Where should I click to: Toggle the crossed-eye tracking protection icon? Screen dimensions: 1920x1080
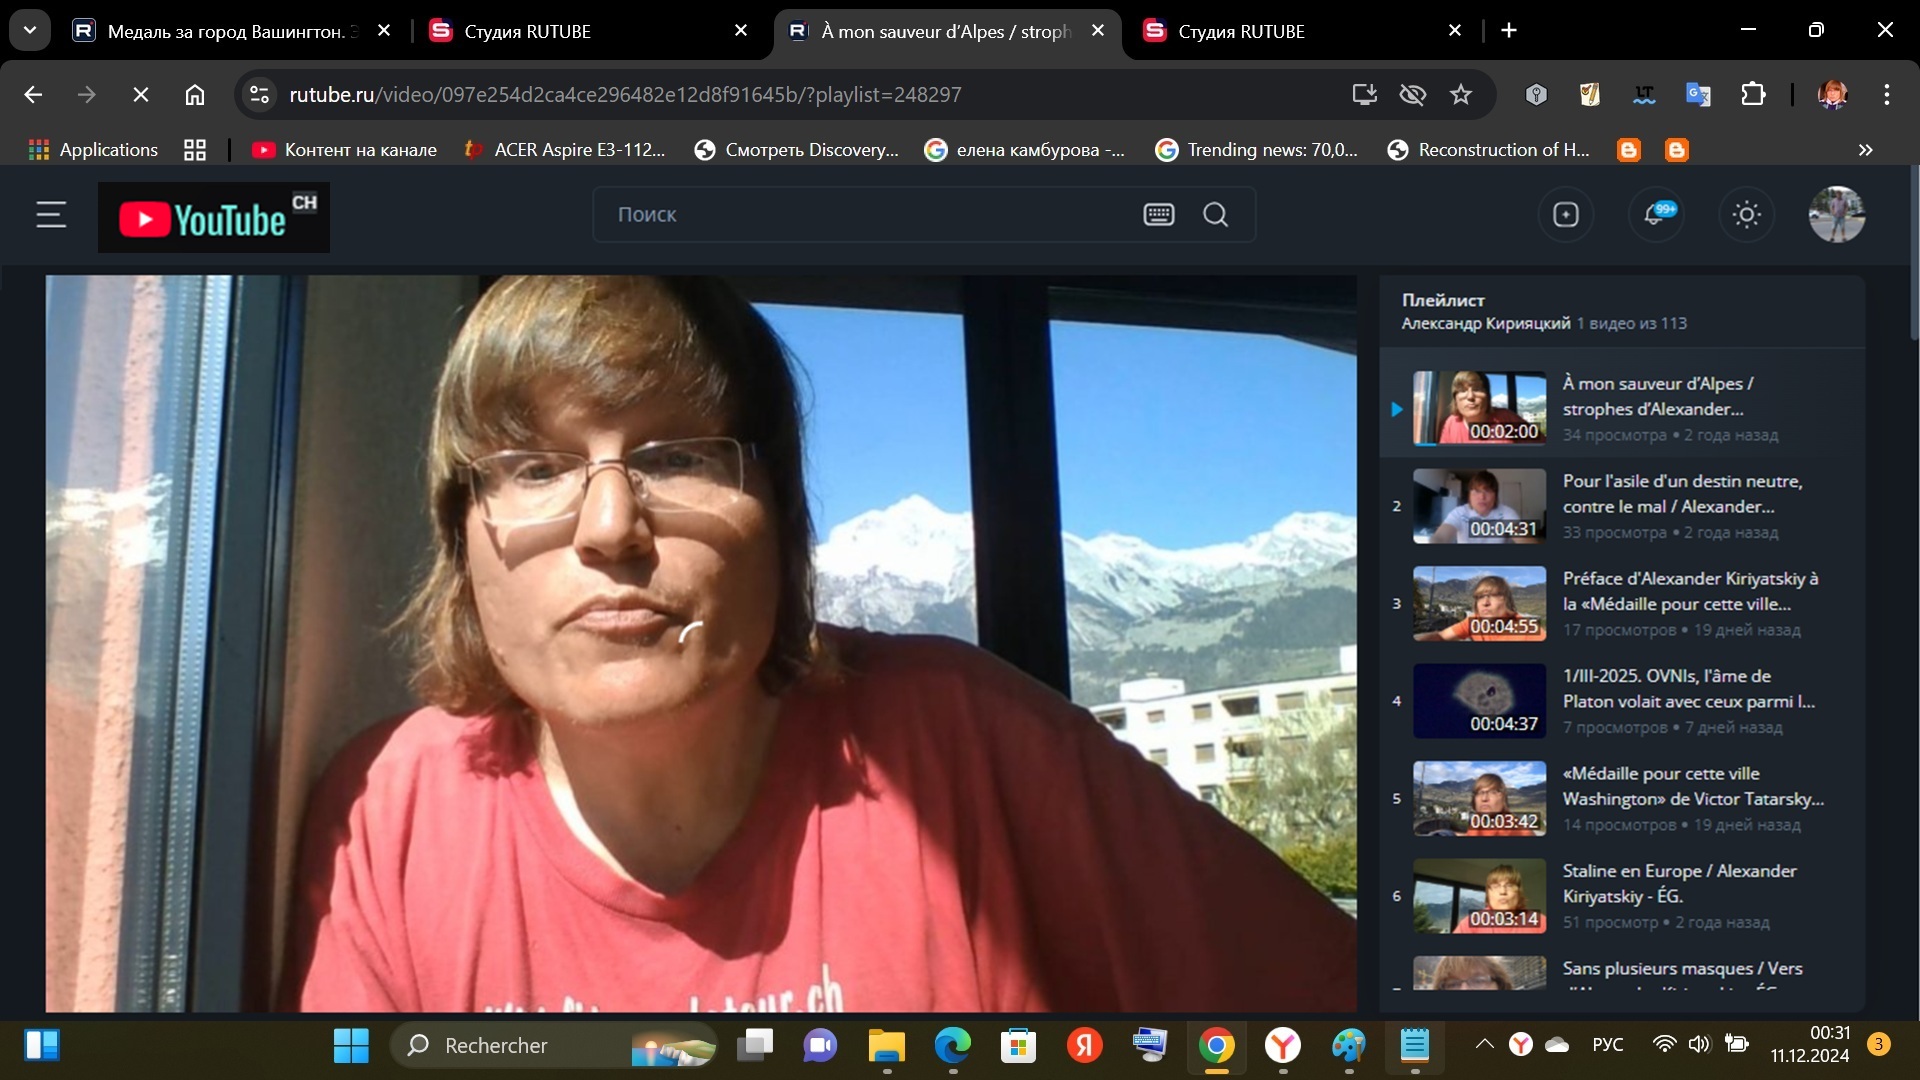coord(1412,94)
